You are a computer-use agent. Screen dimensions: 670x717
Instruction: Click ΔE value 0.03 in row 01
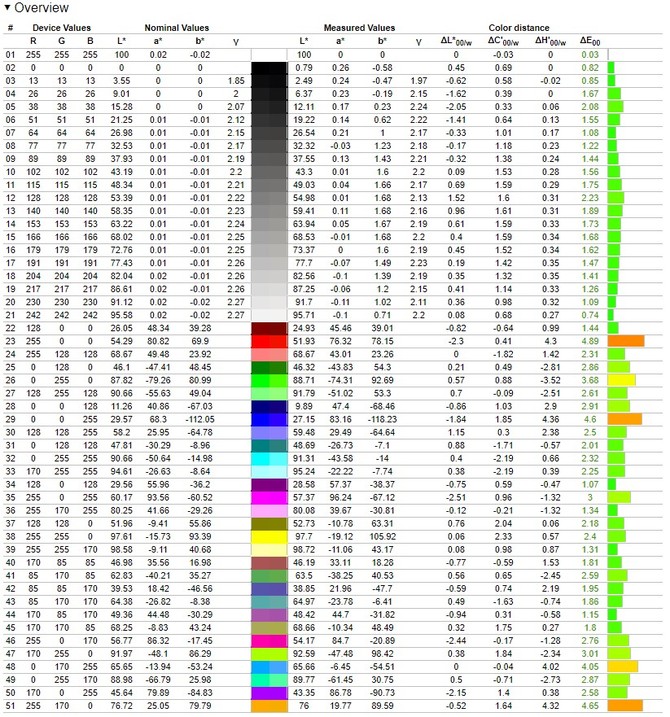click(590, 55)
